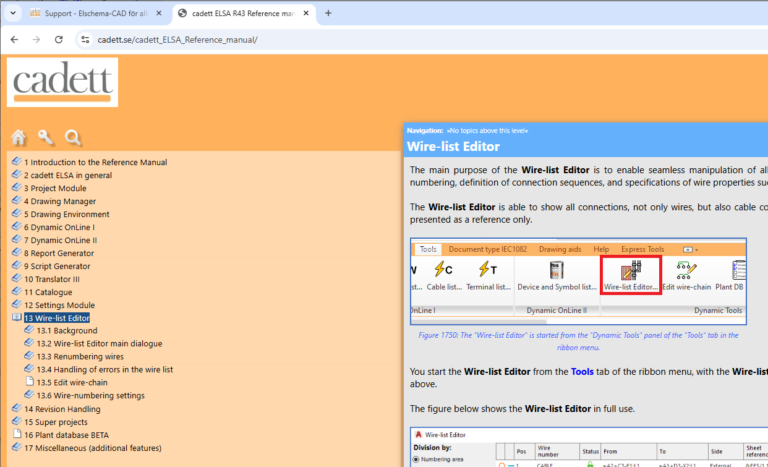
Task: Click book icon beside 1 Introduction to the Reference Manual
Action: click(17, 161)
